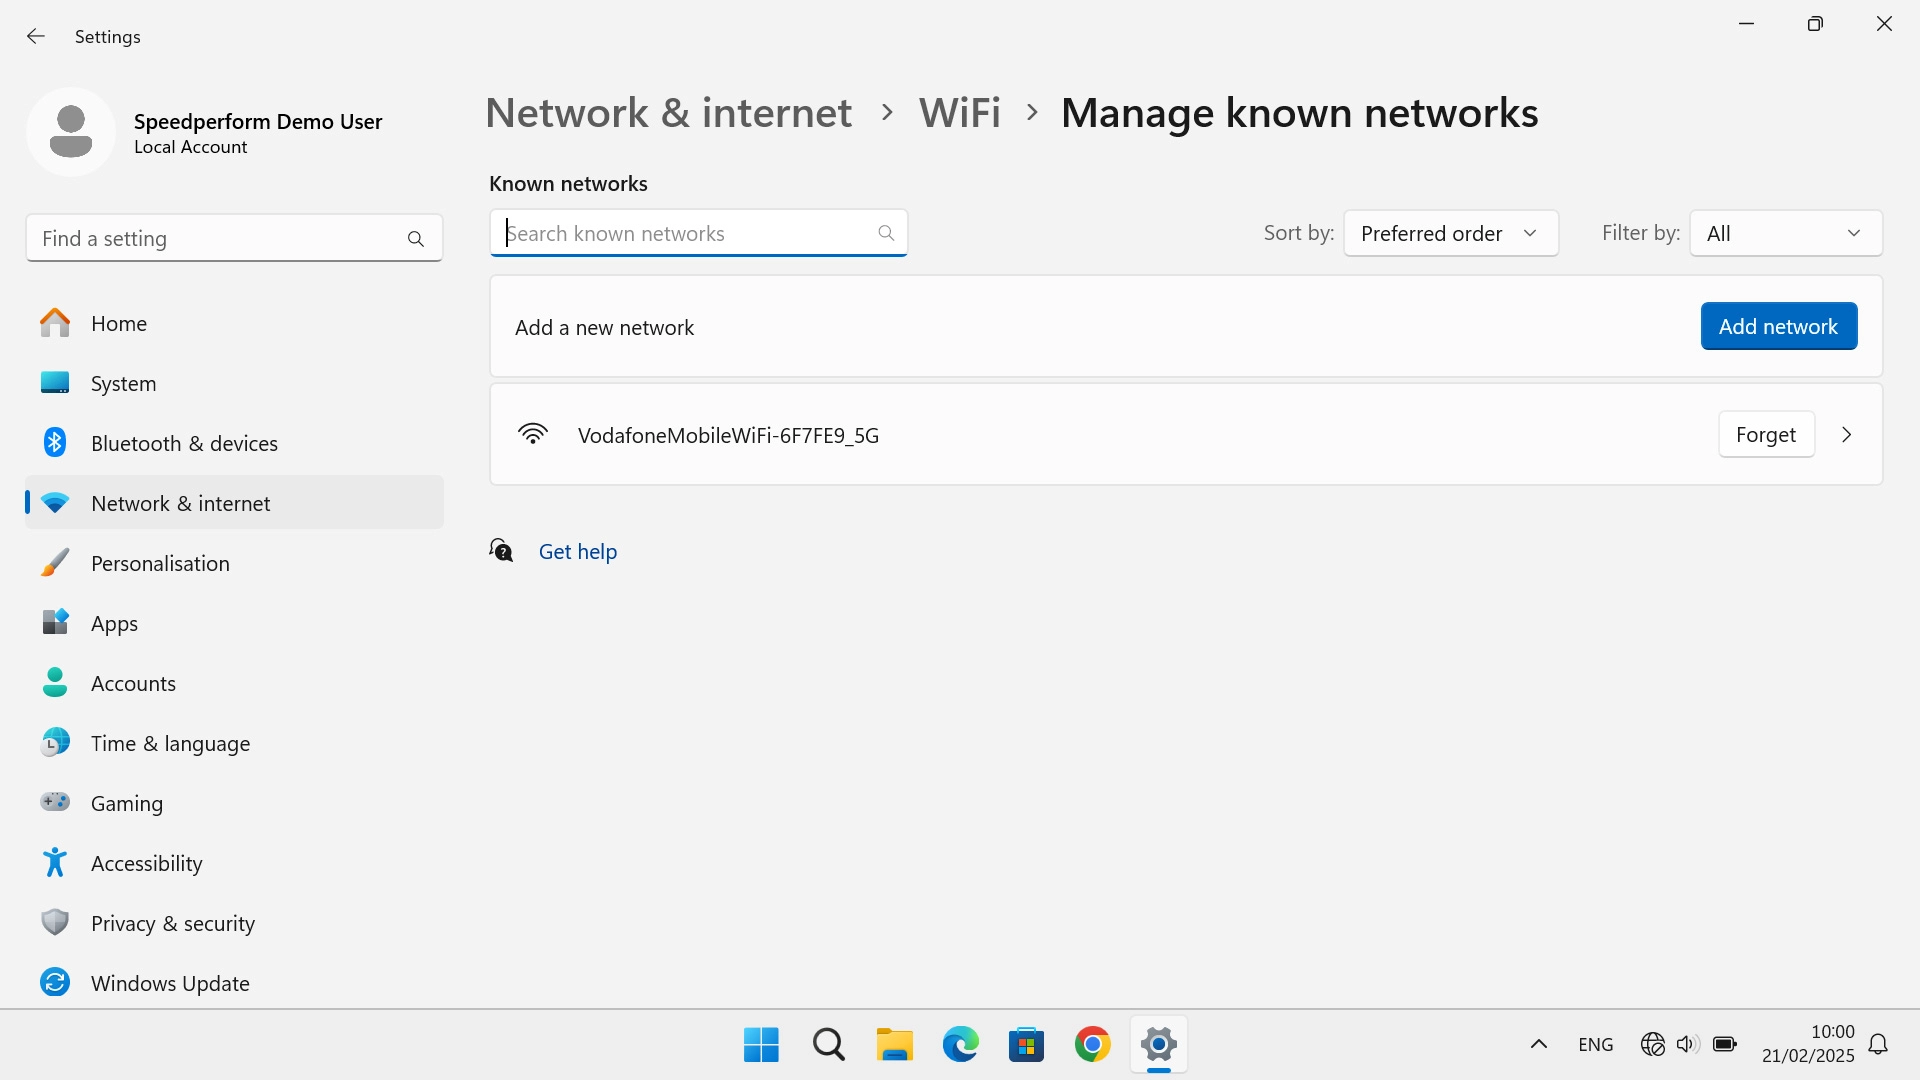Select Privacy & security in sidebar
This screenshot has width=1920, height=1080.
[x=55, y=922]
